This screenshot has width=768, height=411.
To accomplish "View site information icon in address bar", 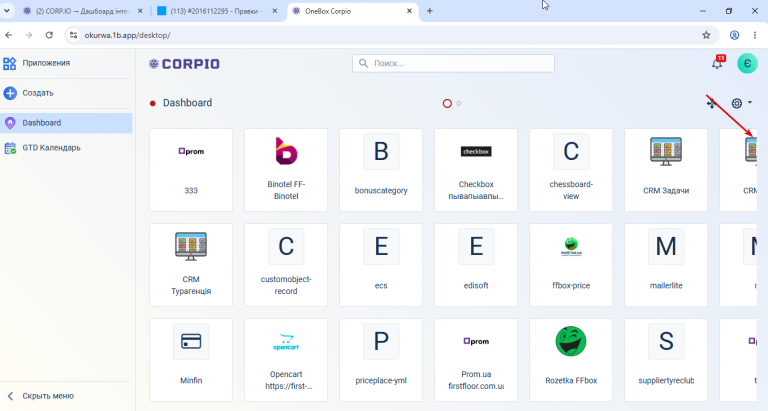I will [x=73, y=35].
